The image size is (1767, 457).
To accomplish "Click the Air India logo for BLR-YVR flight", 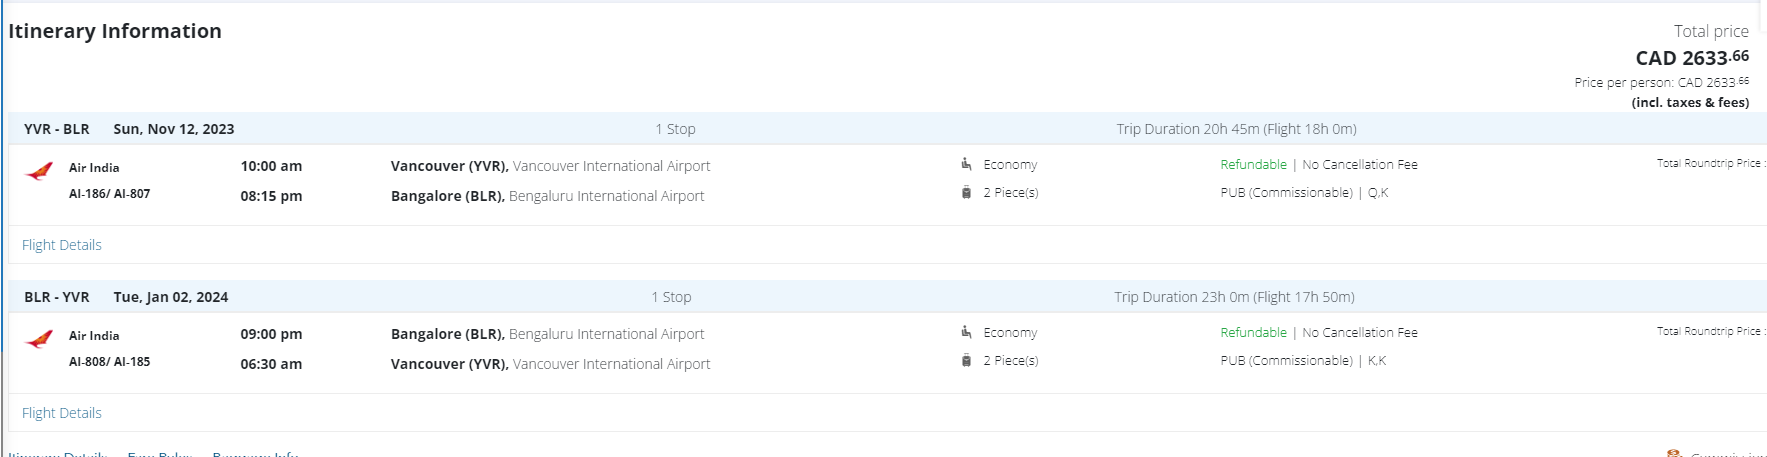I will (x=39, y=340).
